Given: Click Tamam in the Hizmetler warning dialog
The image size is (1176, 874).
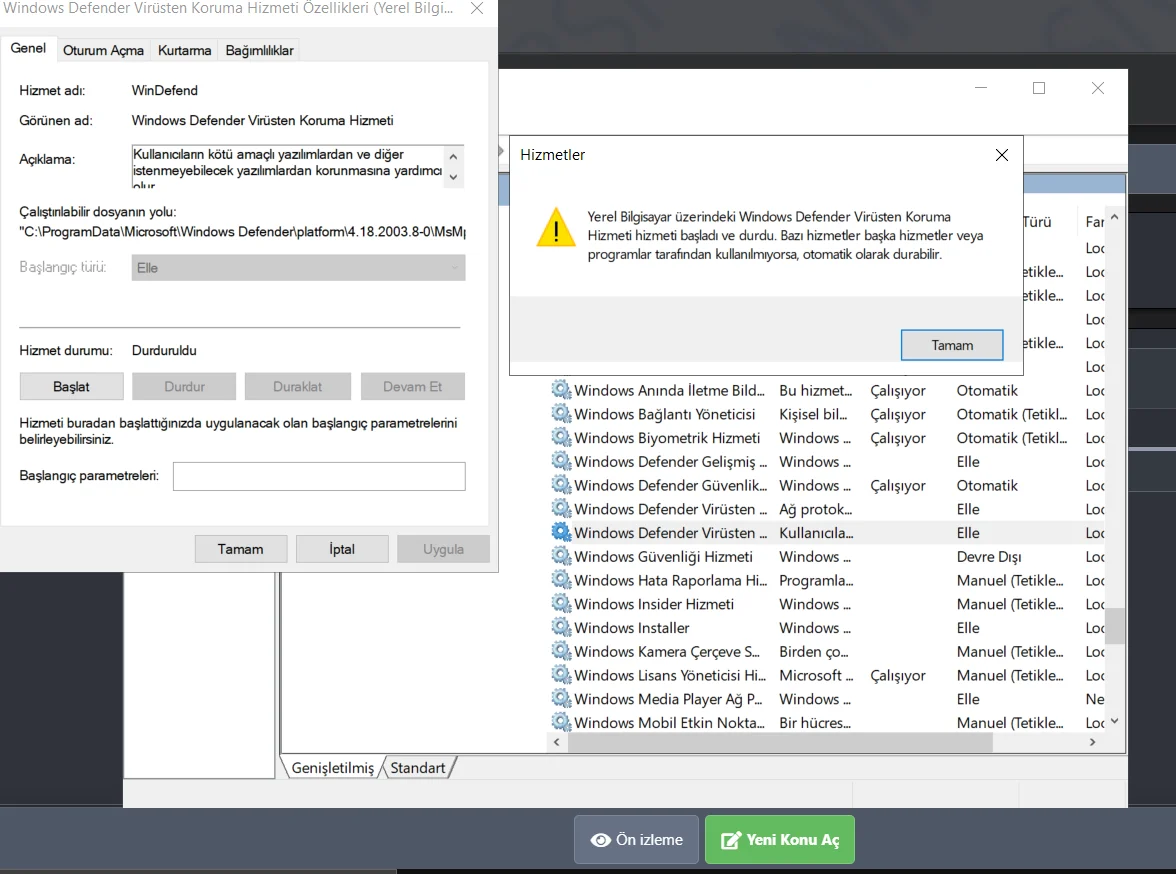Looking at the screenshot, I should (x=952, y=345).
